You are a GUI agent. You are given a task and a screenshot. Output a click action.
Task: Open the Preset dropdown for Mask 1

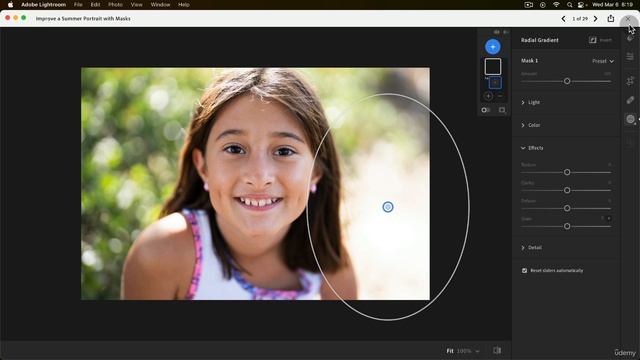[x=603, y=61]
